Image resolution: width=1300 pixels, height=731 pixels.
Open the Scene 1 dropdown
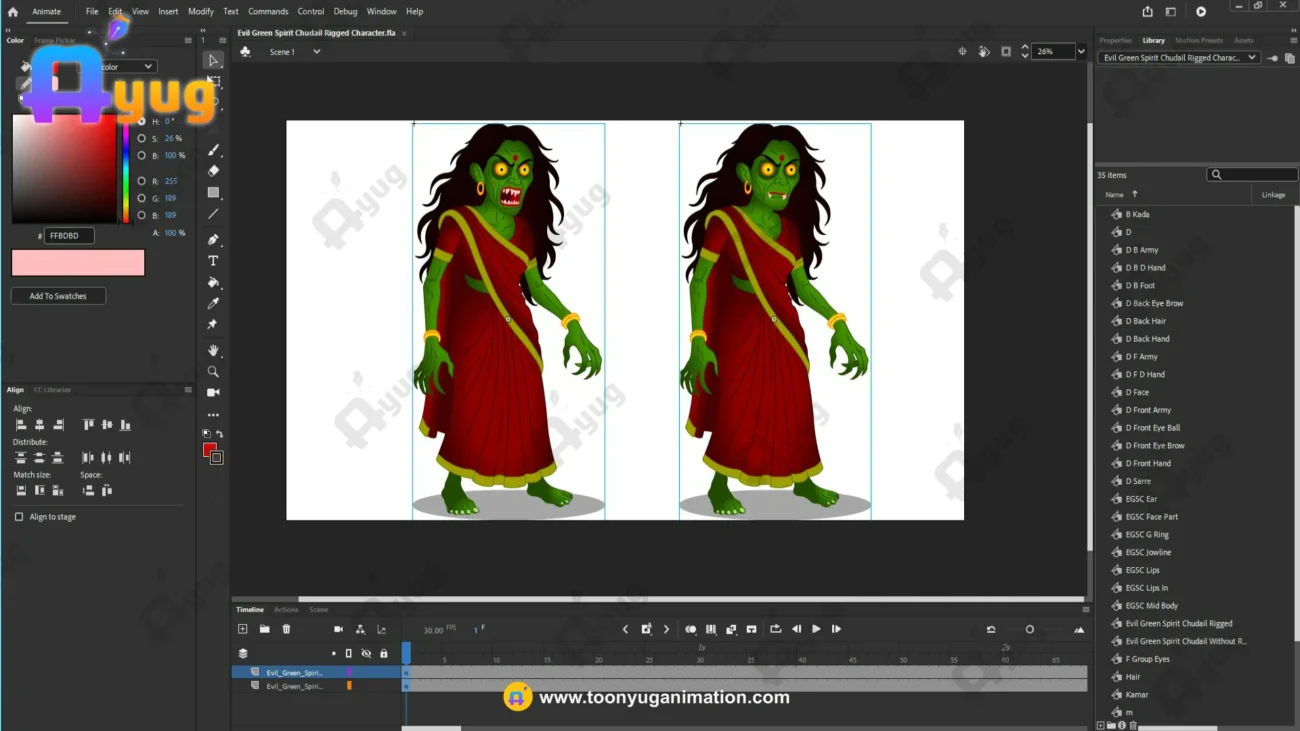[316, 52]
